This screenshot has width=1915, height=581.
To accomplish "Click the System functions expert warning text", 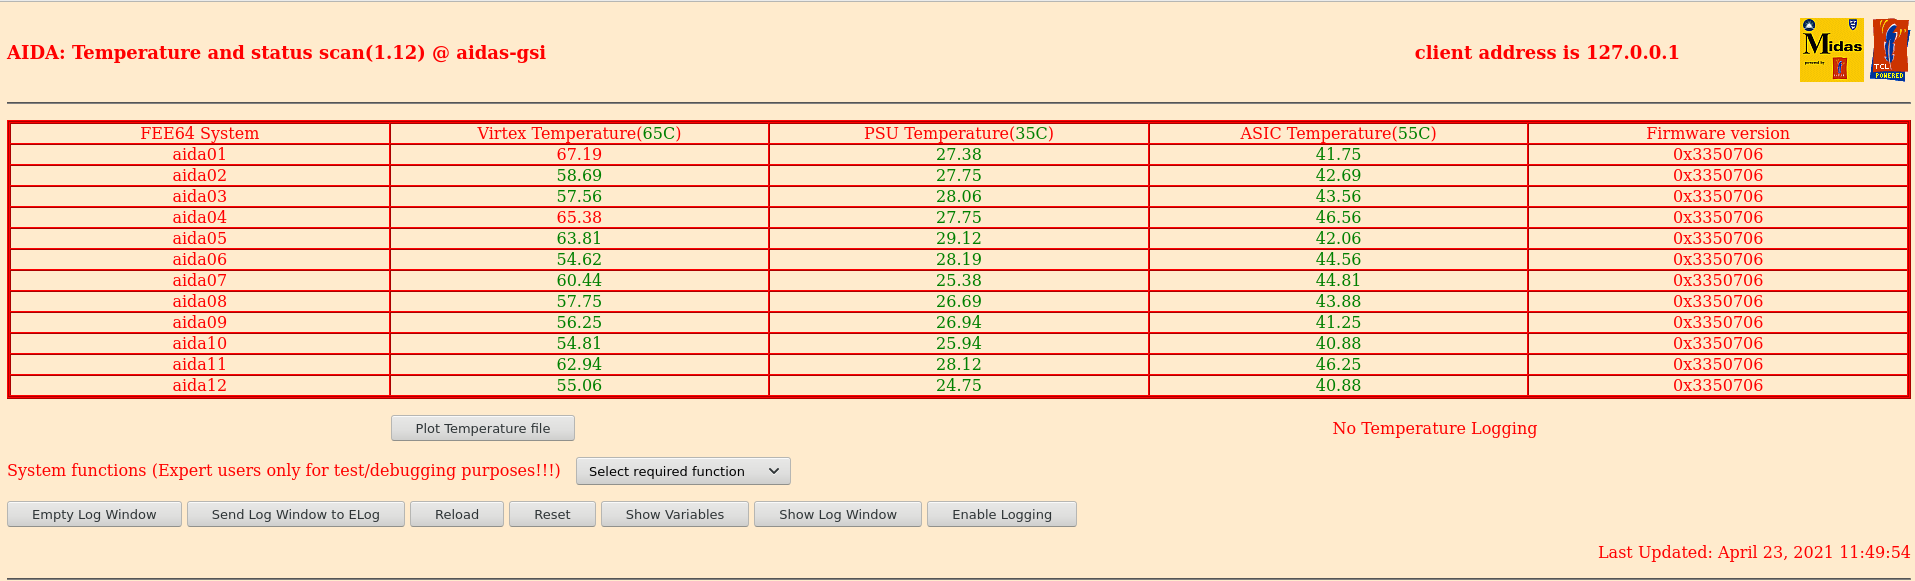I will 284,470.
